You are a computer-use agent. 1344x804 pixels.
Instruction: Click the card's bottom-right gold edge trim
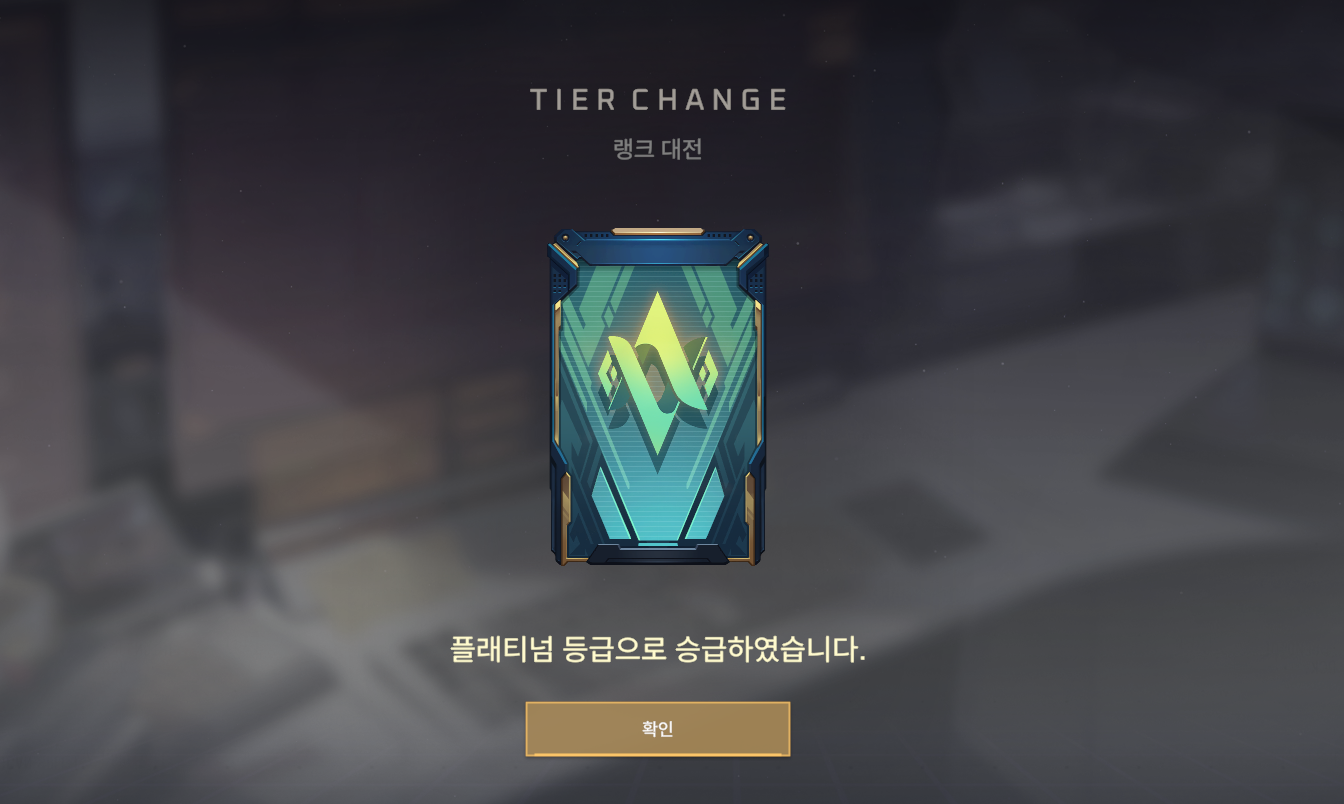(752, 515)
